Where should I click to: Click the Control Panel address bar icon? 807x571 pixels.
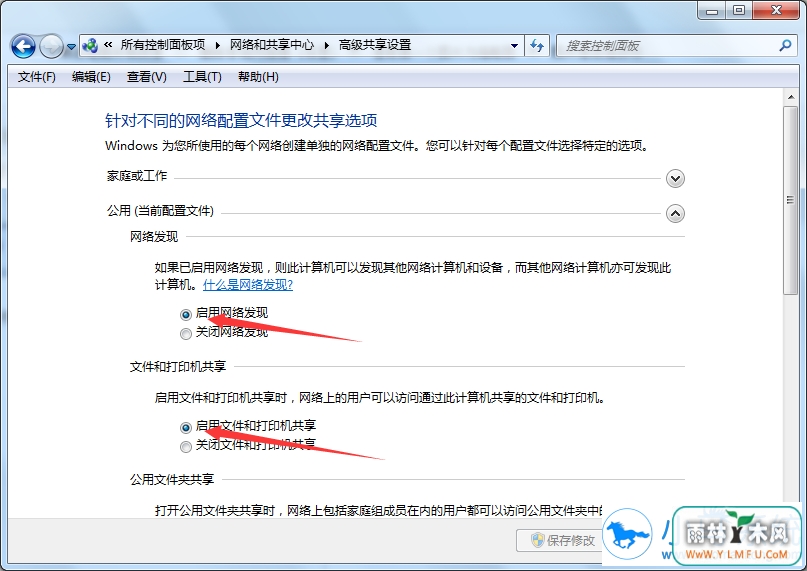tap(90, 45)
